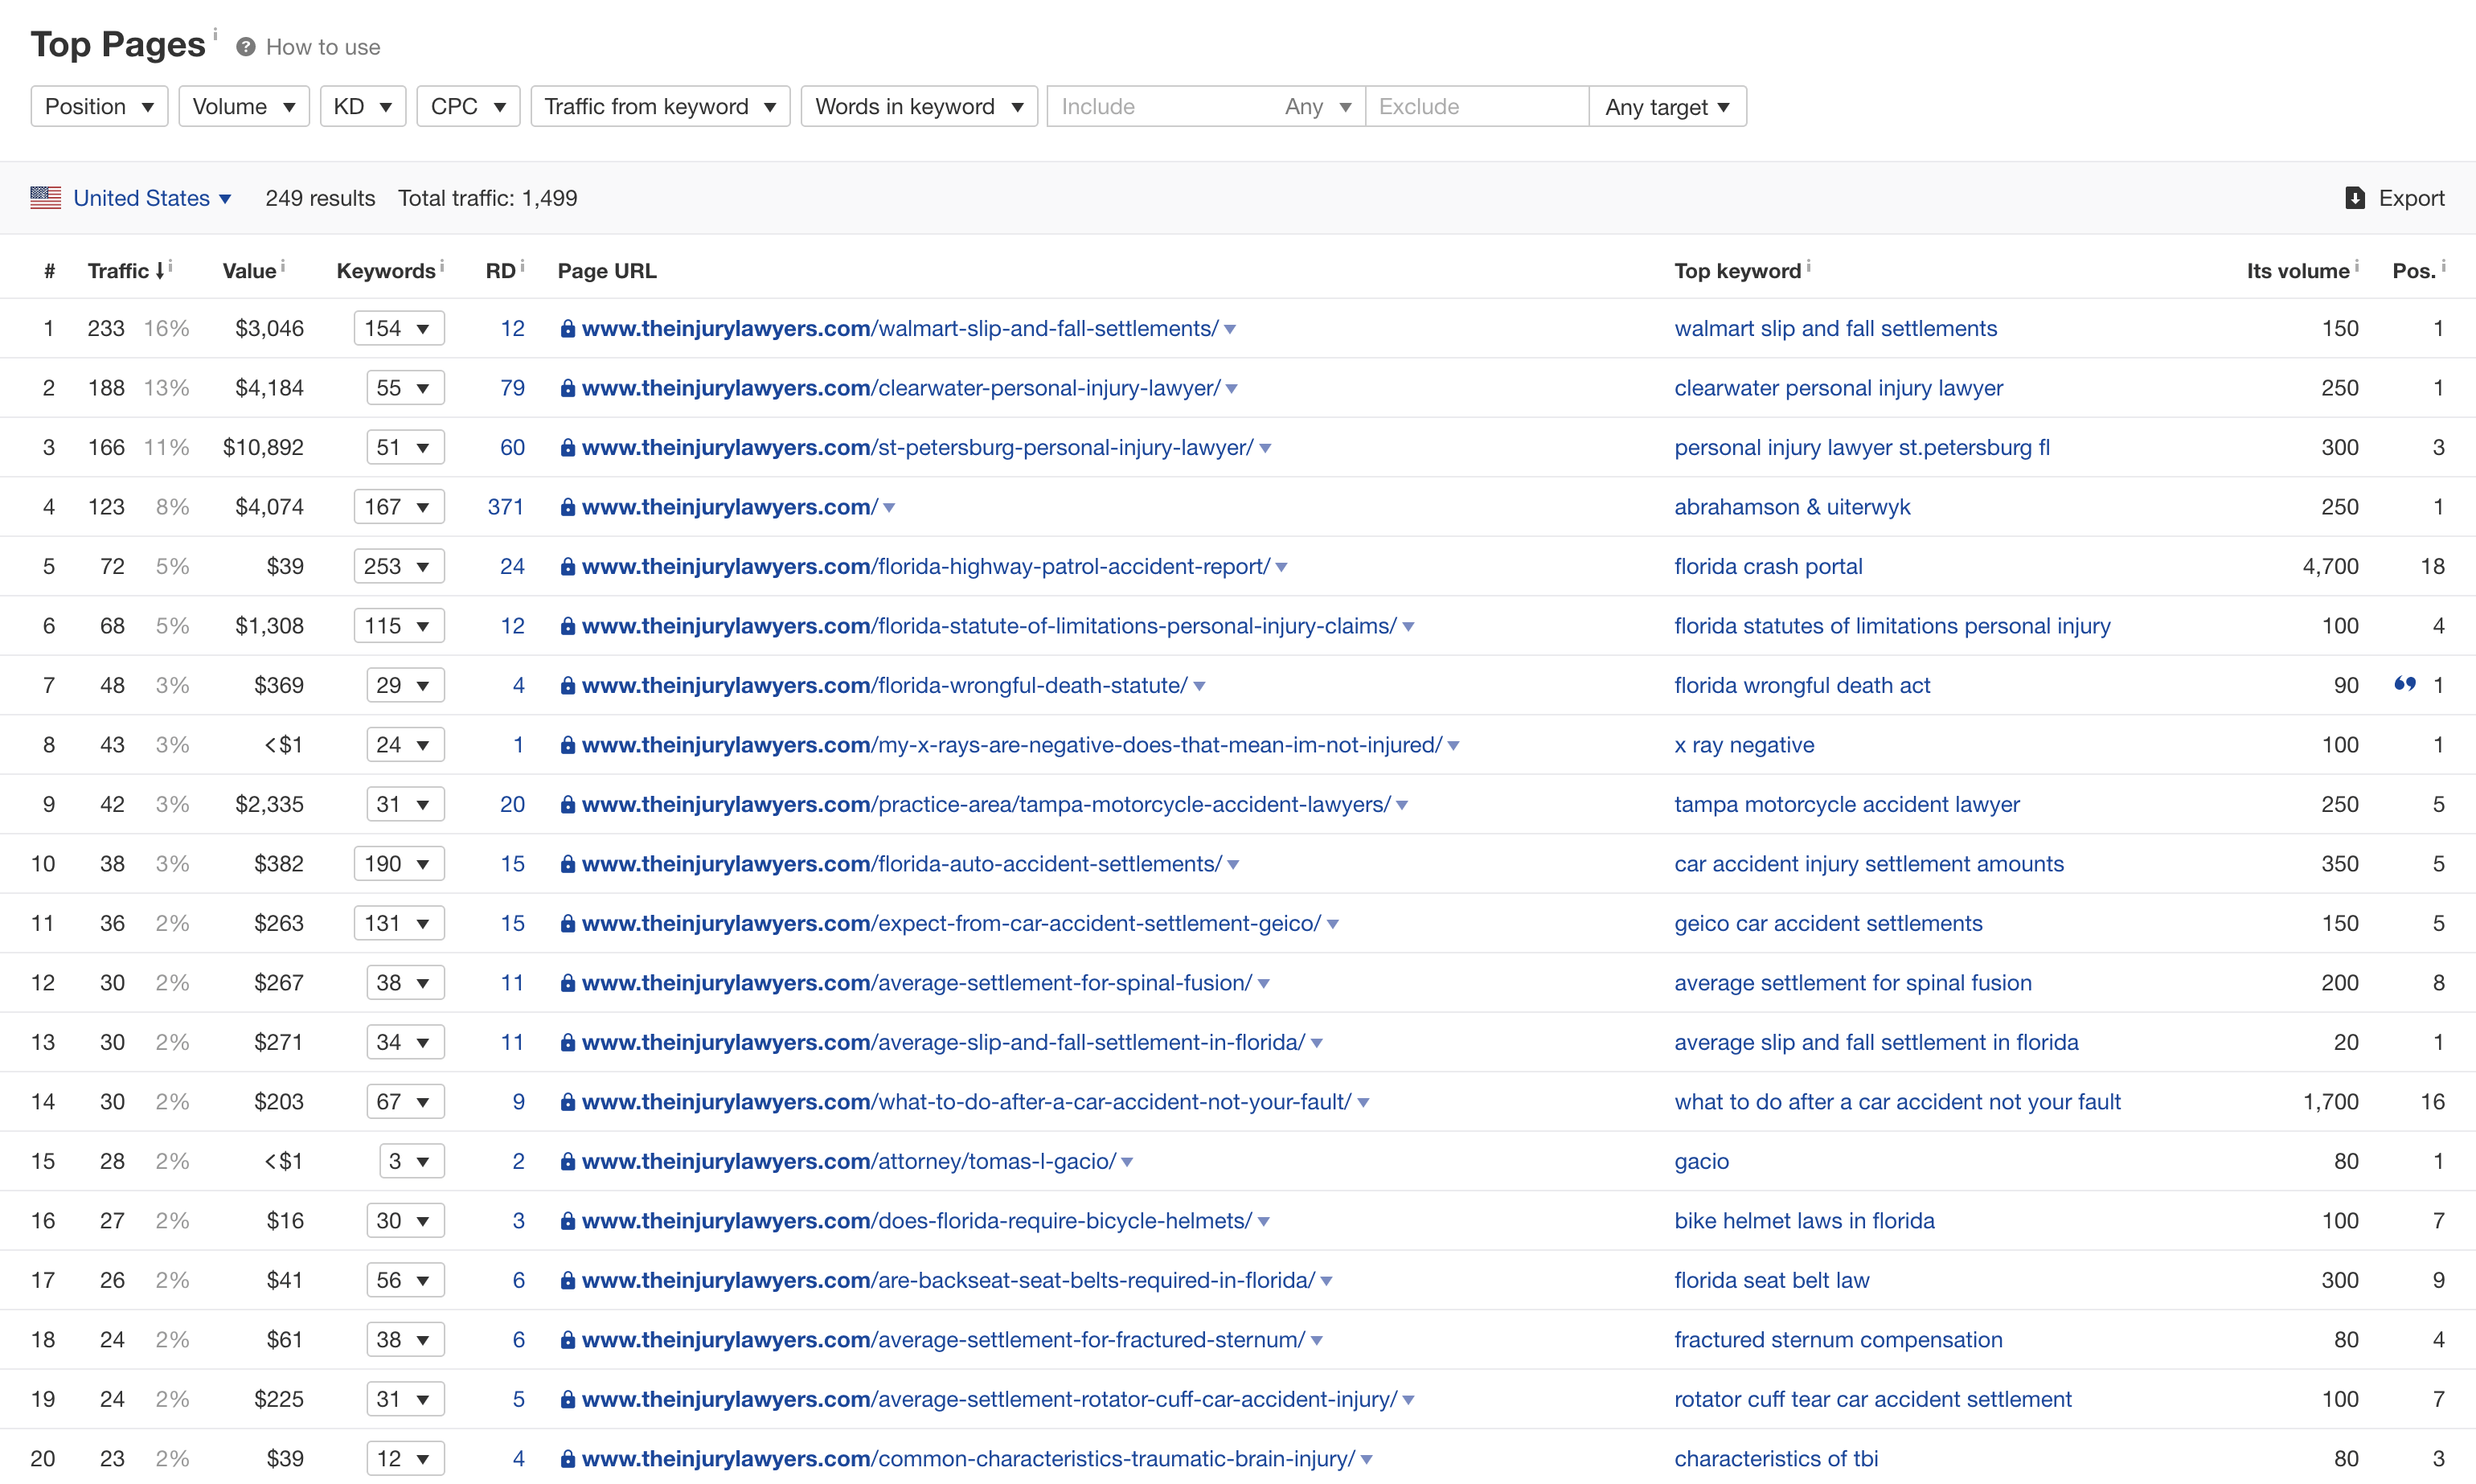Viewport: 2476px width, 1484px height.
Task: Click the United States flag icon
Action: (46, 197)
